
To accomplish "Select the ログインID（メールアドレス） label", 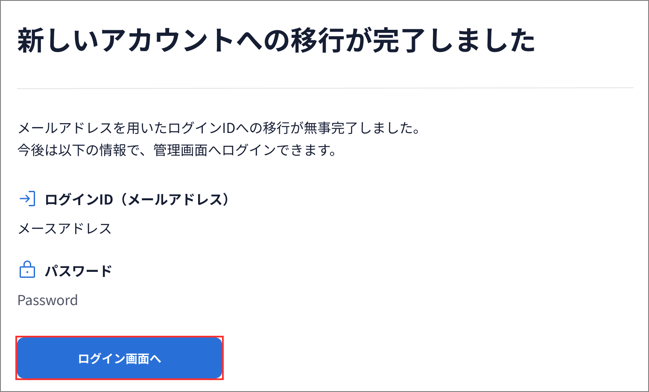I will point(137,200).
